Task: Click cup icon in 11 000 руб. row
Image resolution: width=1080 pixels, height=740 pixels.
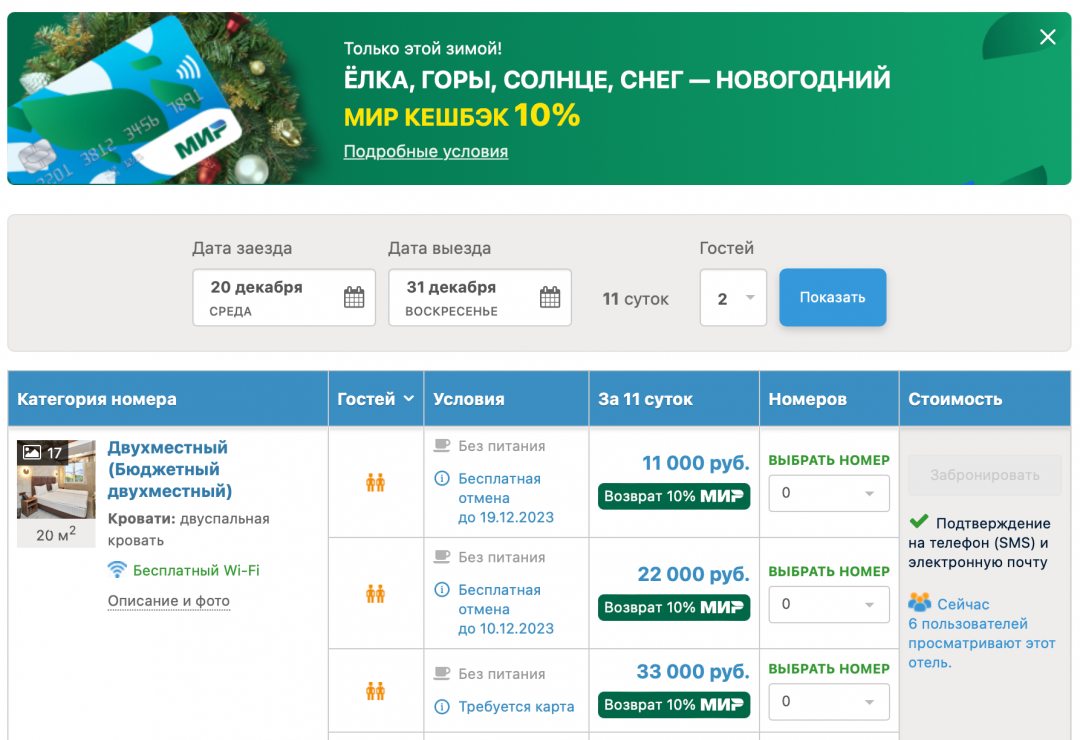Action: (x=442, y=446)
